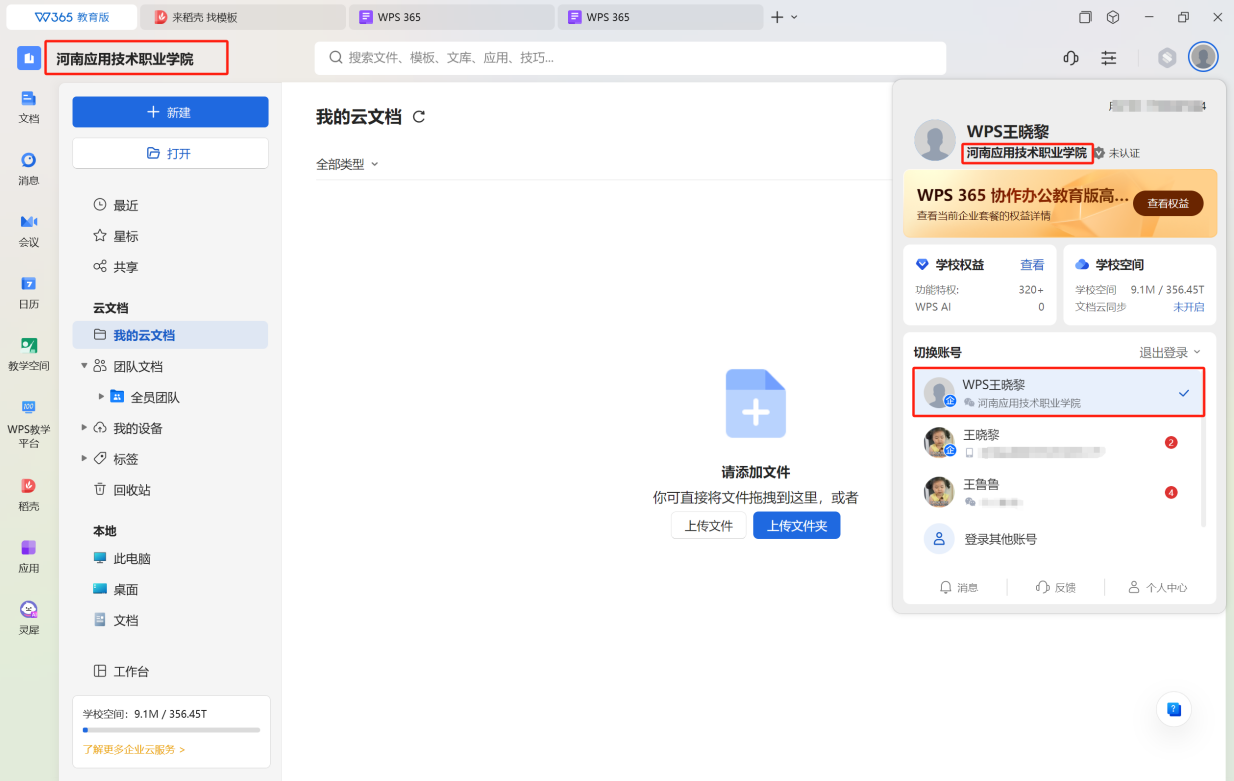Click the 学校空间 card title in the account panel

[x=1119, y=265]
